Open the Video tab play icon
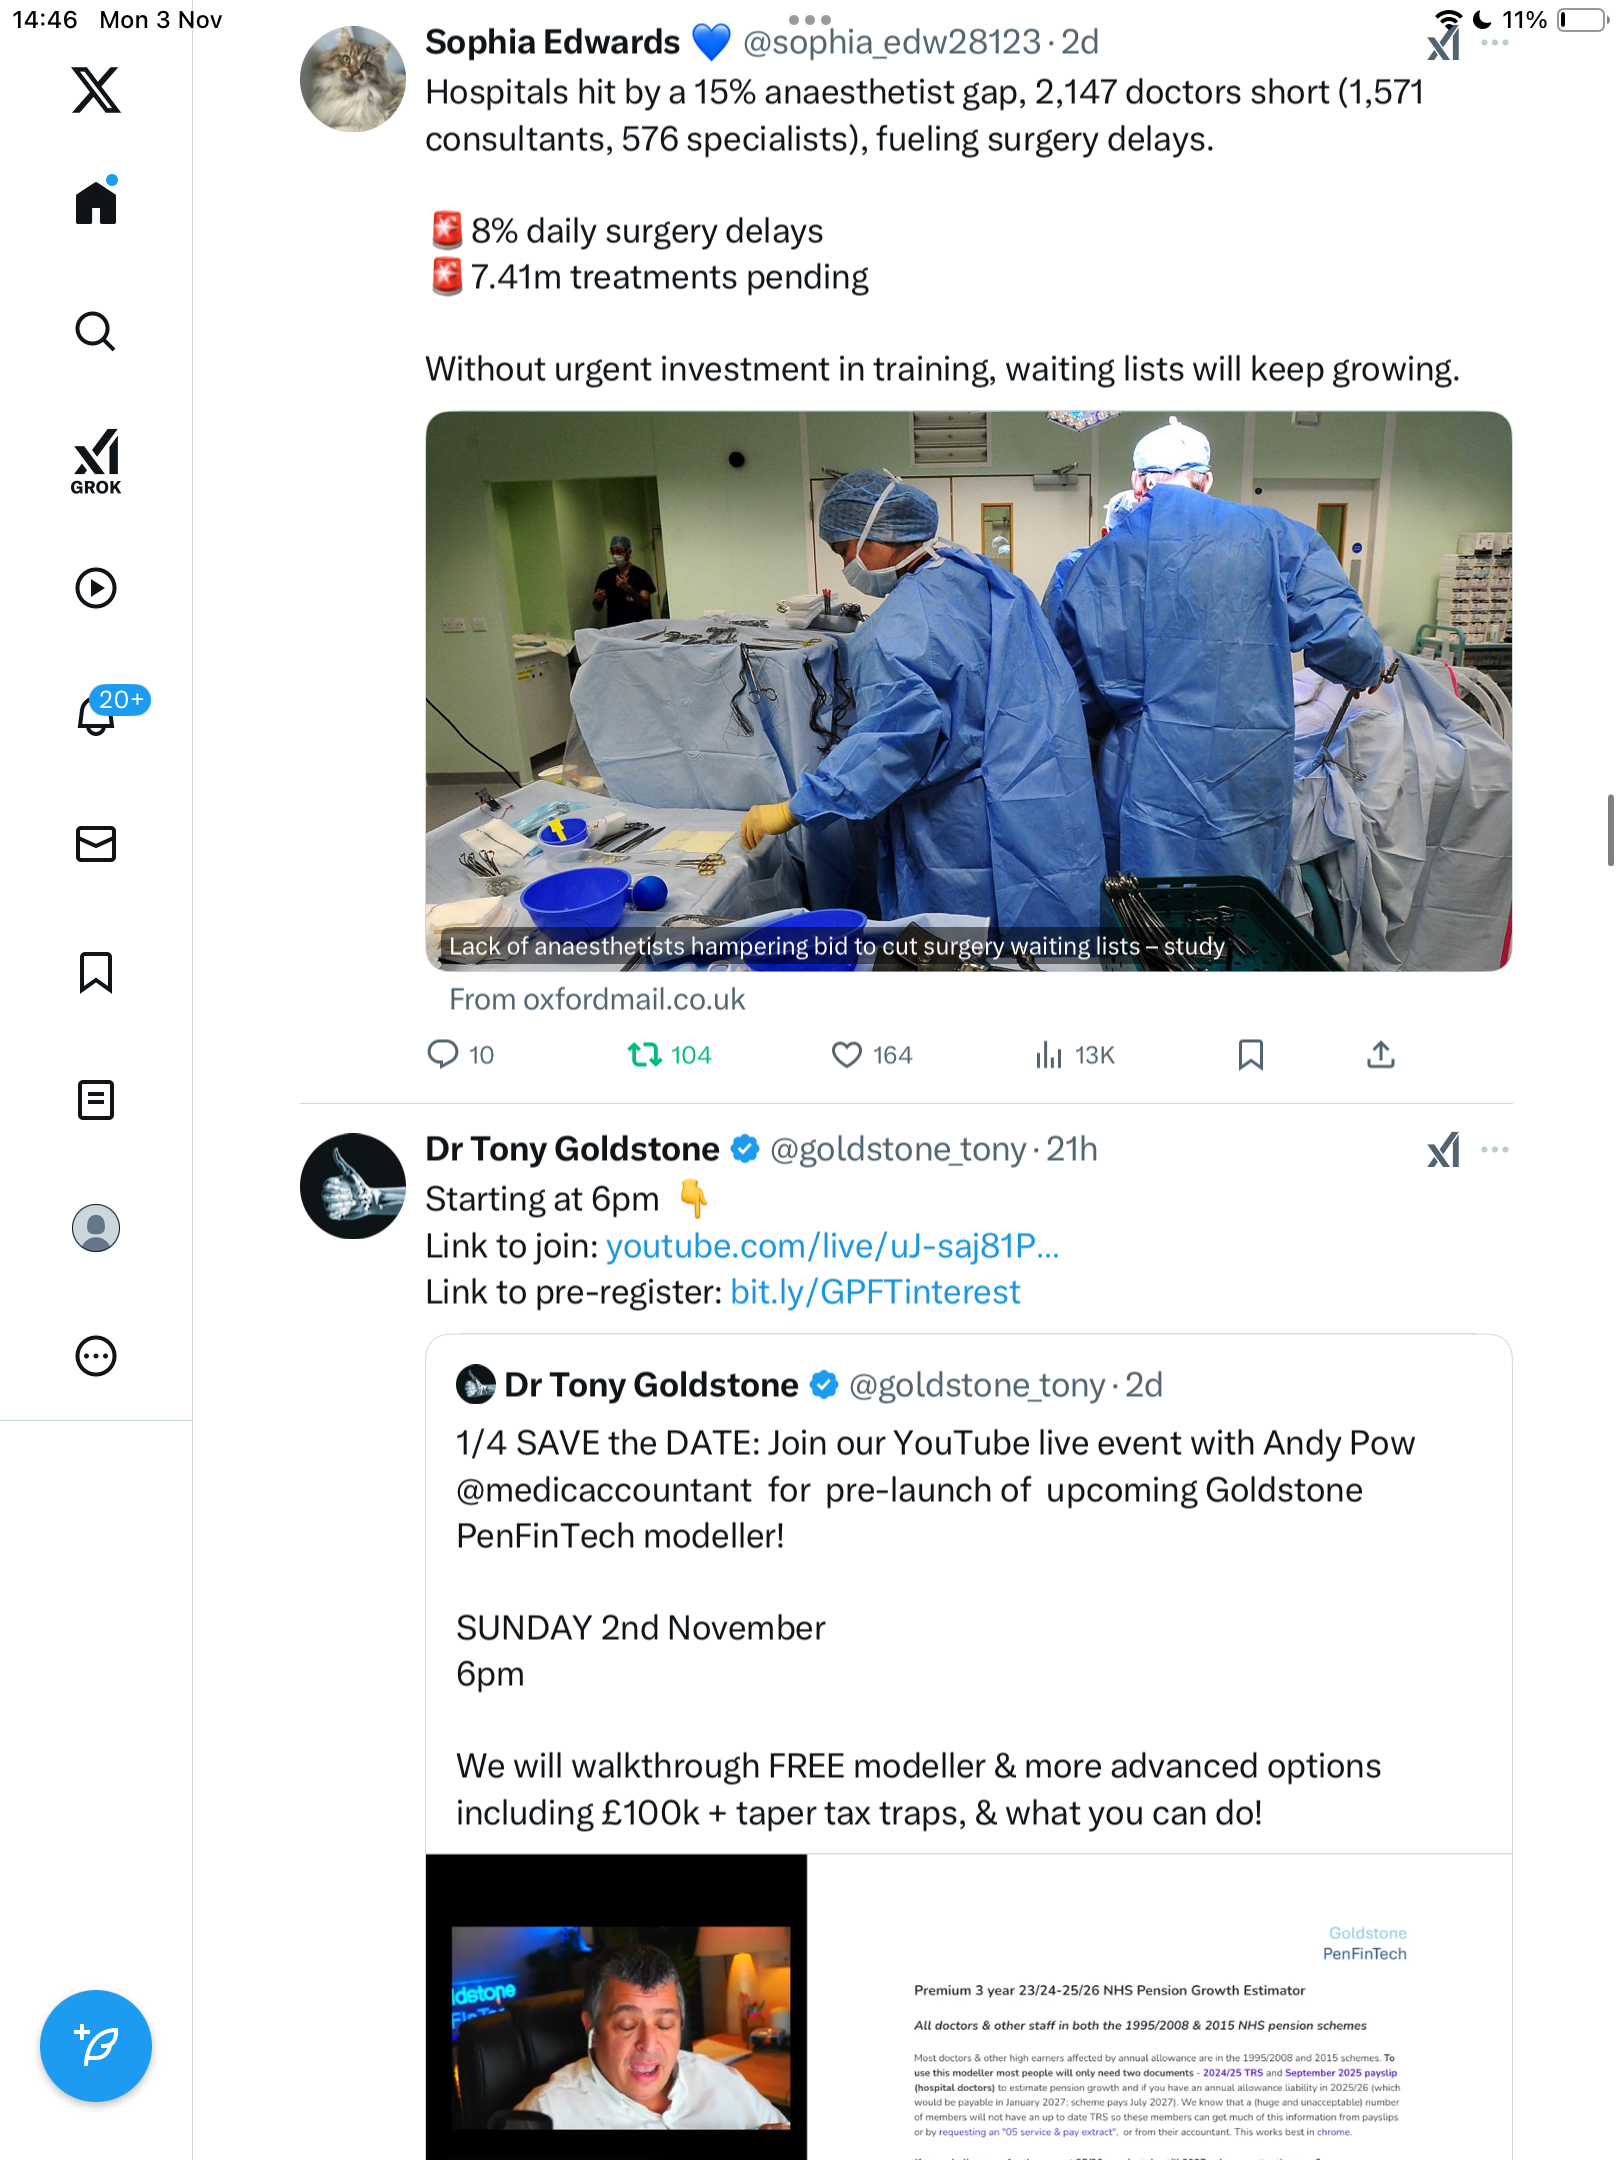The height and width of the screenshot is (2160, 1620). point(96,588)
